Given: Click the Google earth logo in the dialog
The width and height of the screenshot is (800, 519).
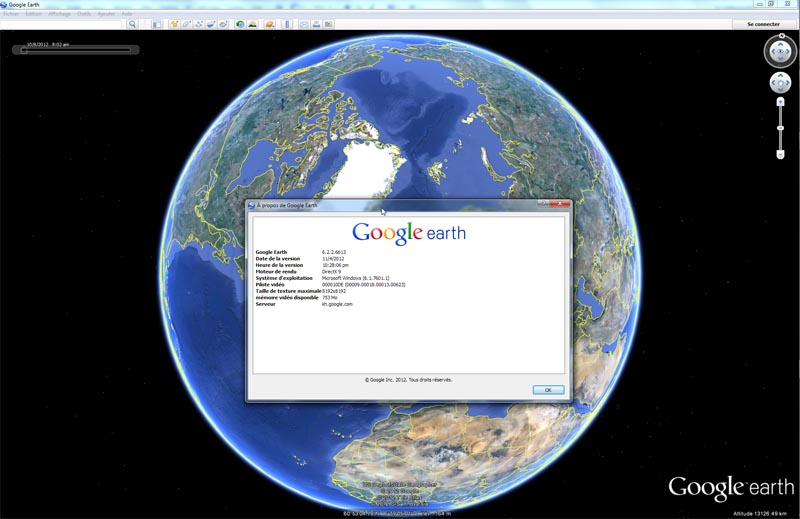Looking at the screenshot, I should click(x=409, y=233).
